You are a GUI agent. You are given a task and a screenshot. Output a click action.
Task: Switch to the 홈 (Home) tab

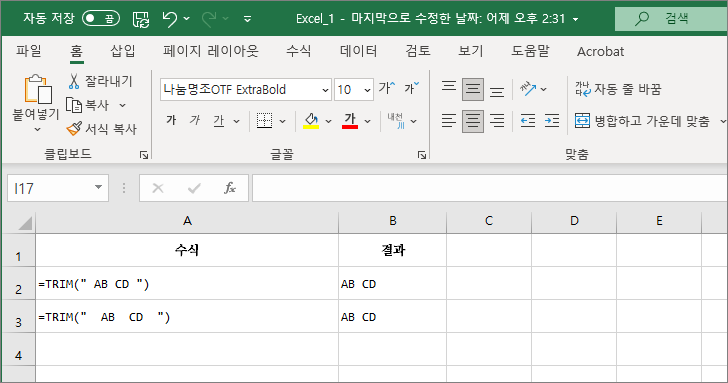click(x=77, y=51)
